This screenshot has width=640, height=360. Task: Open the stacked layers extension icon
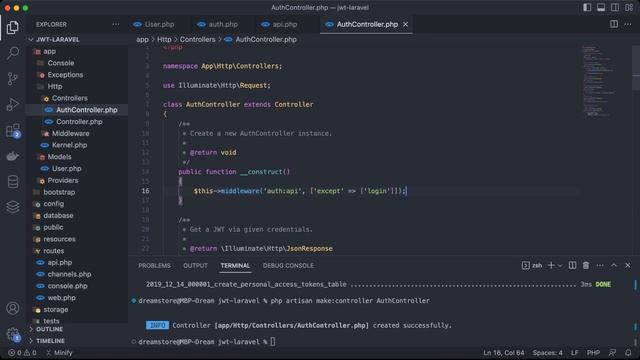pyautogui.click(x=13, y=207)
